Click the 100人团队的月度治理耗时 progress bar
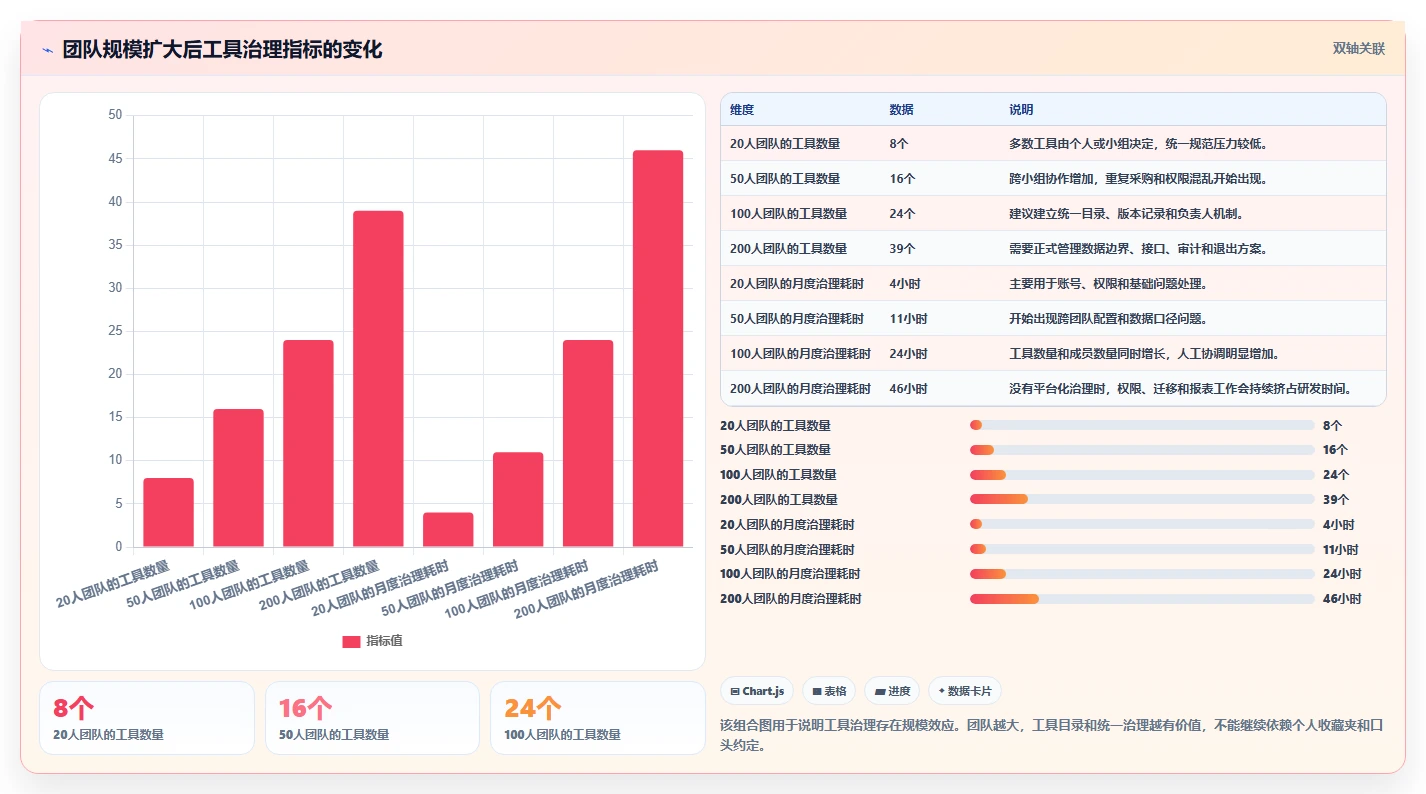Screen dimensions: 1426x794 tap(1142, 574)
